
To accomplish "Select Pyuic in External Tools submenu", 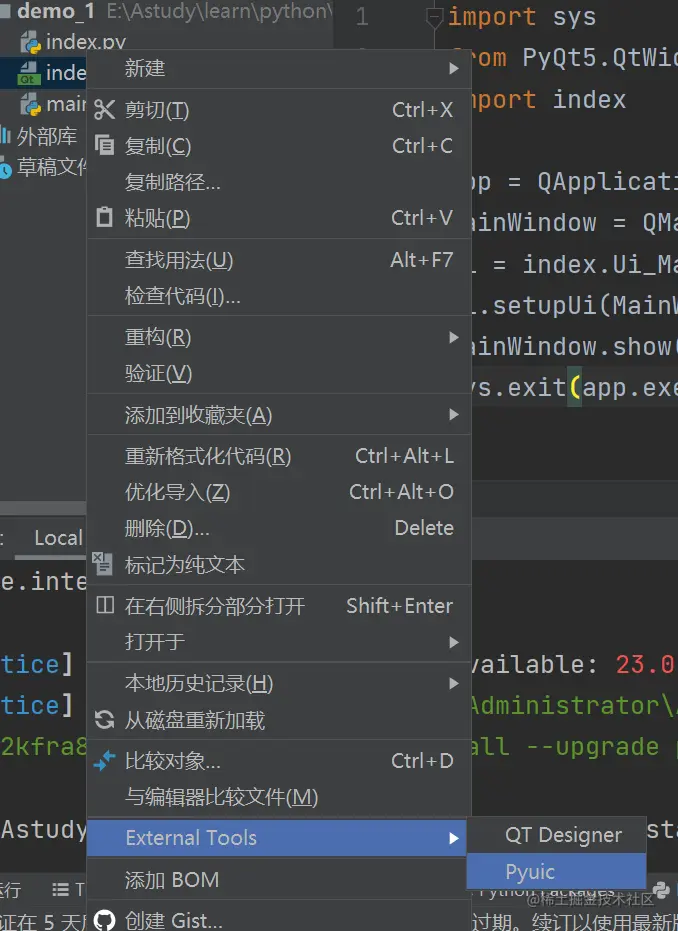I will point(556,871).
